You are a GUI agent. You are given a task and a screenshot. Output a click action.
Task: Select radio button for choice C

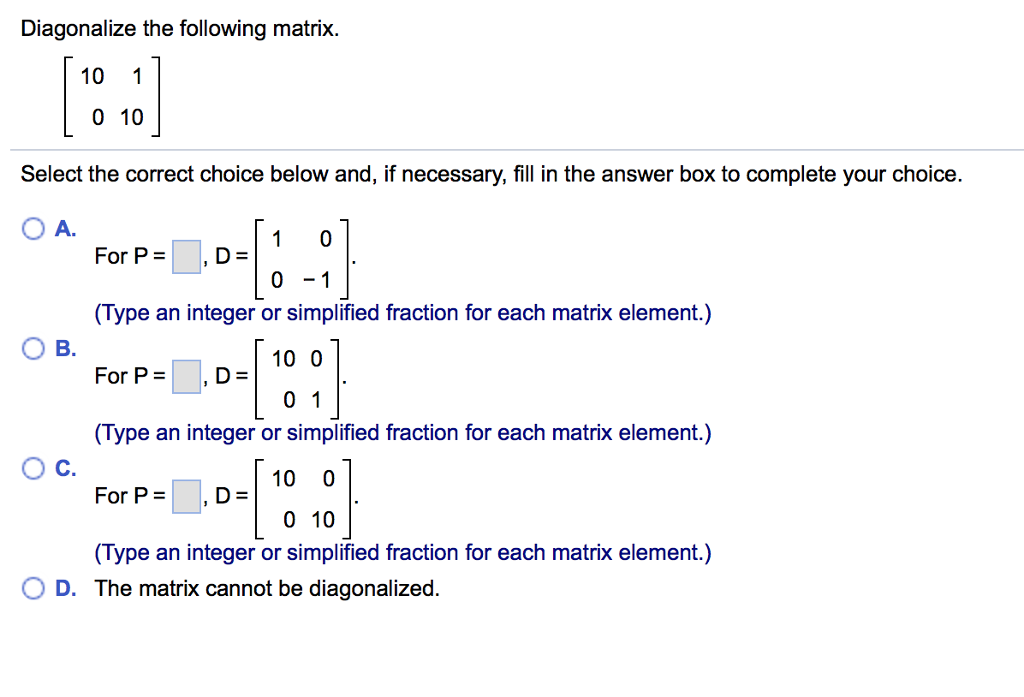coord(31,468)
